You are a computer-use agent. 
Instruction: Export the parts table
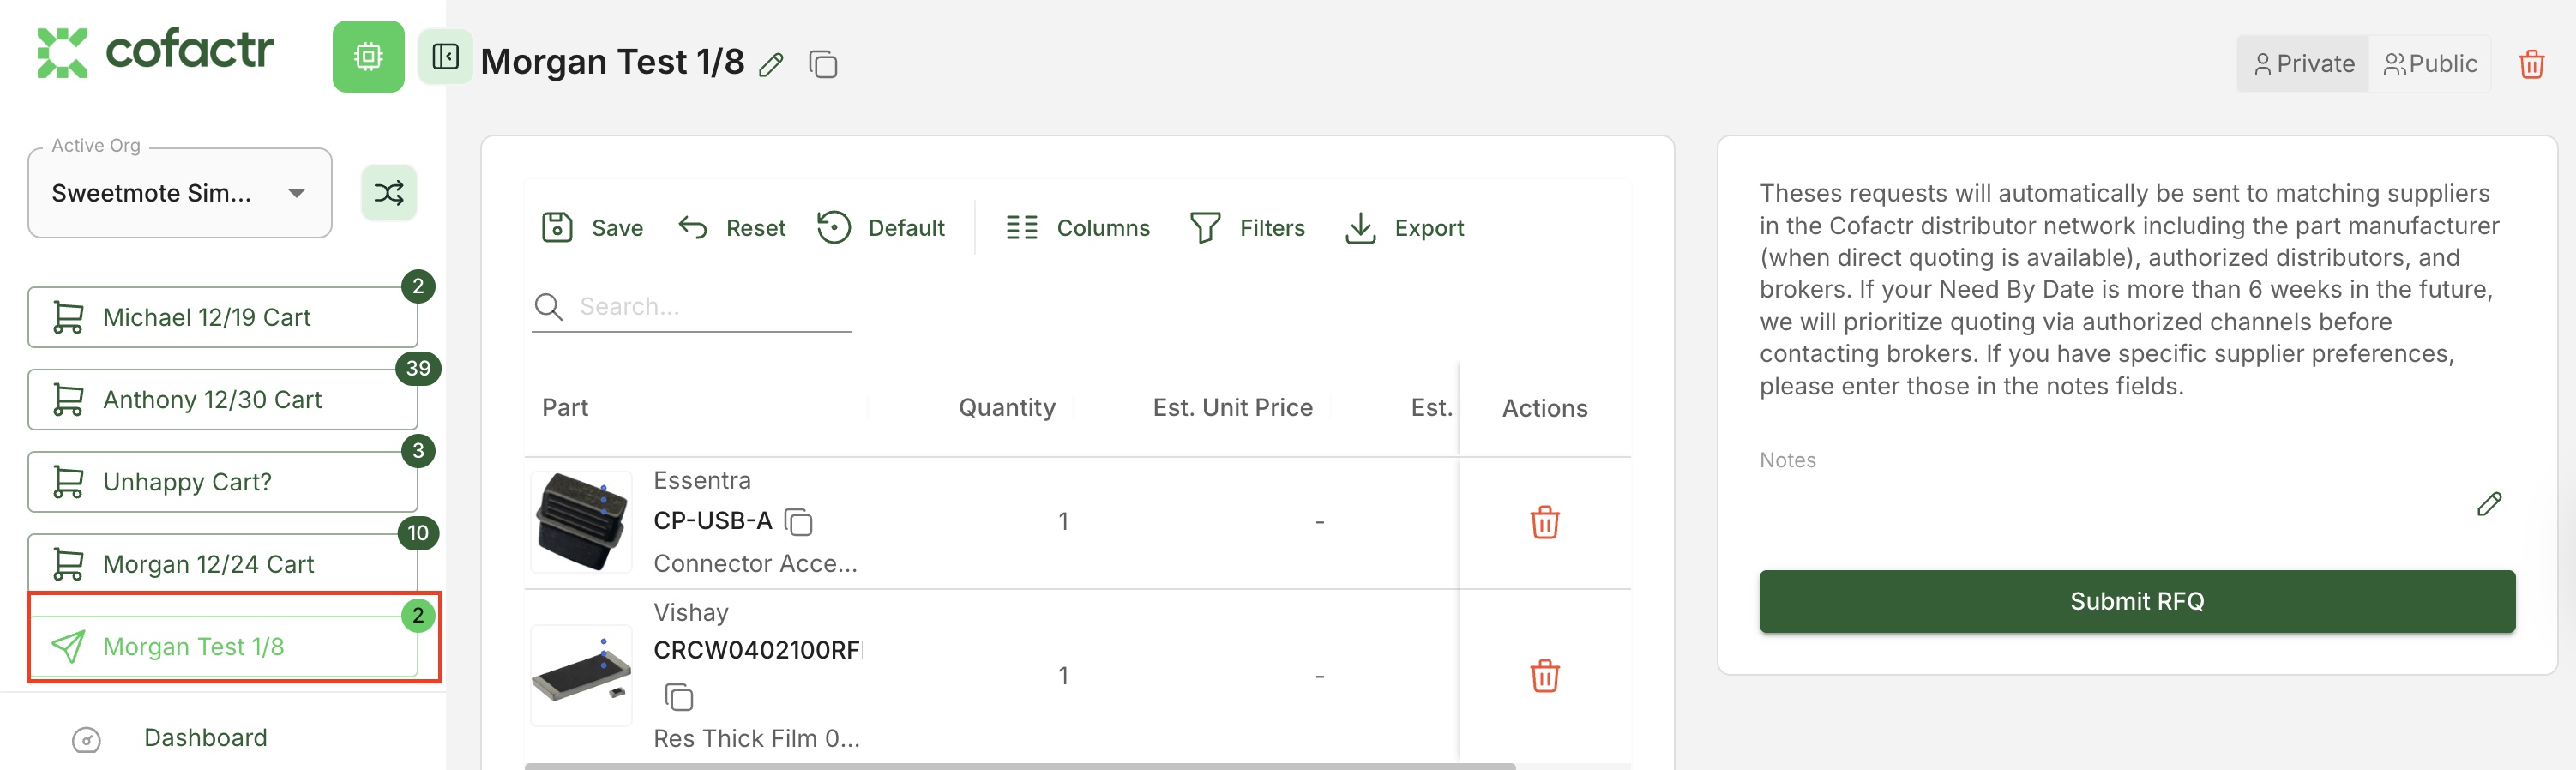tap(1404, 228)
